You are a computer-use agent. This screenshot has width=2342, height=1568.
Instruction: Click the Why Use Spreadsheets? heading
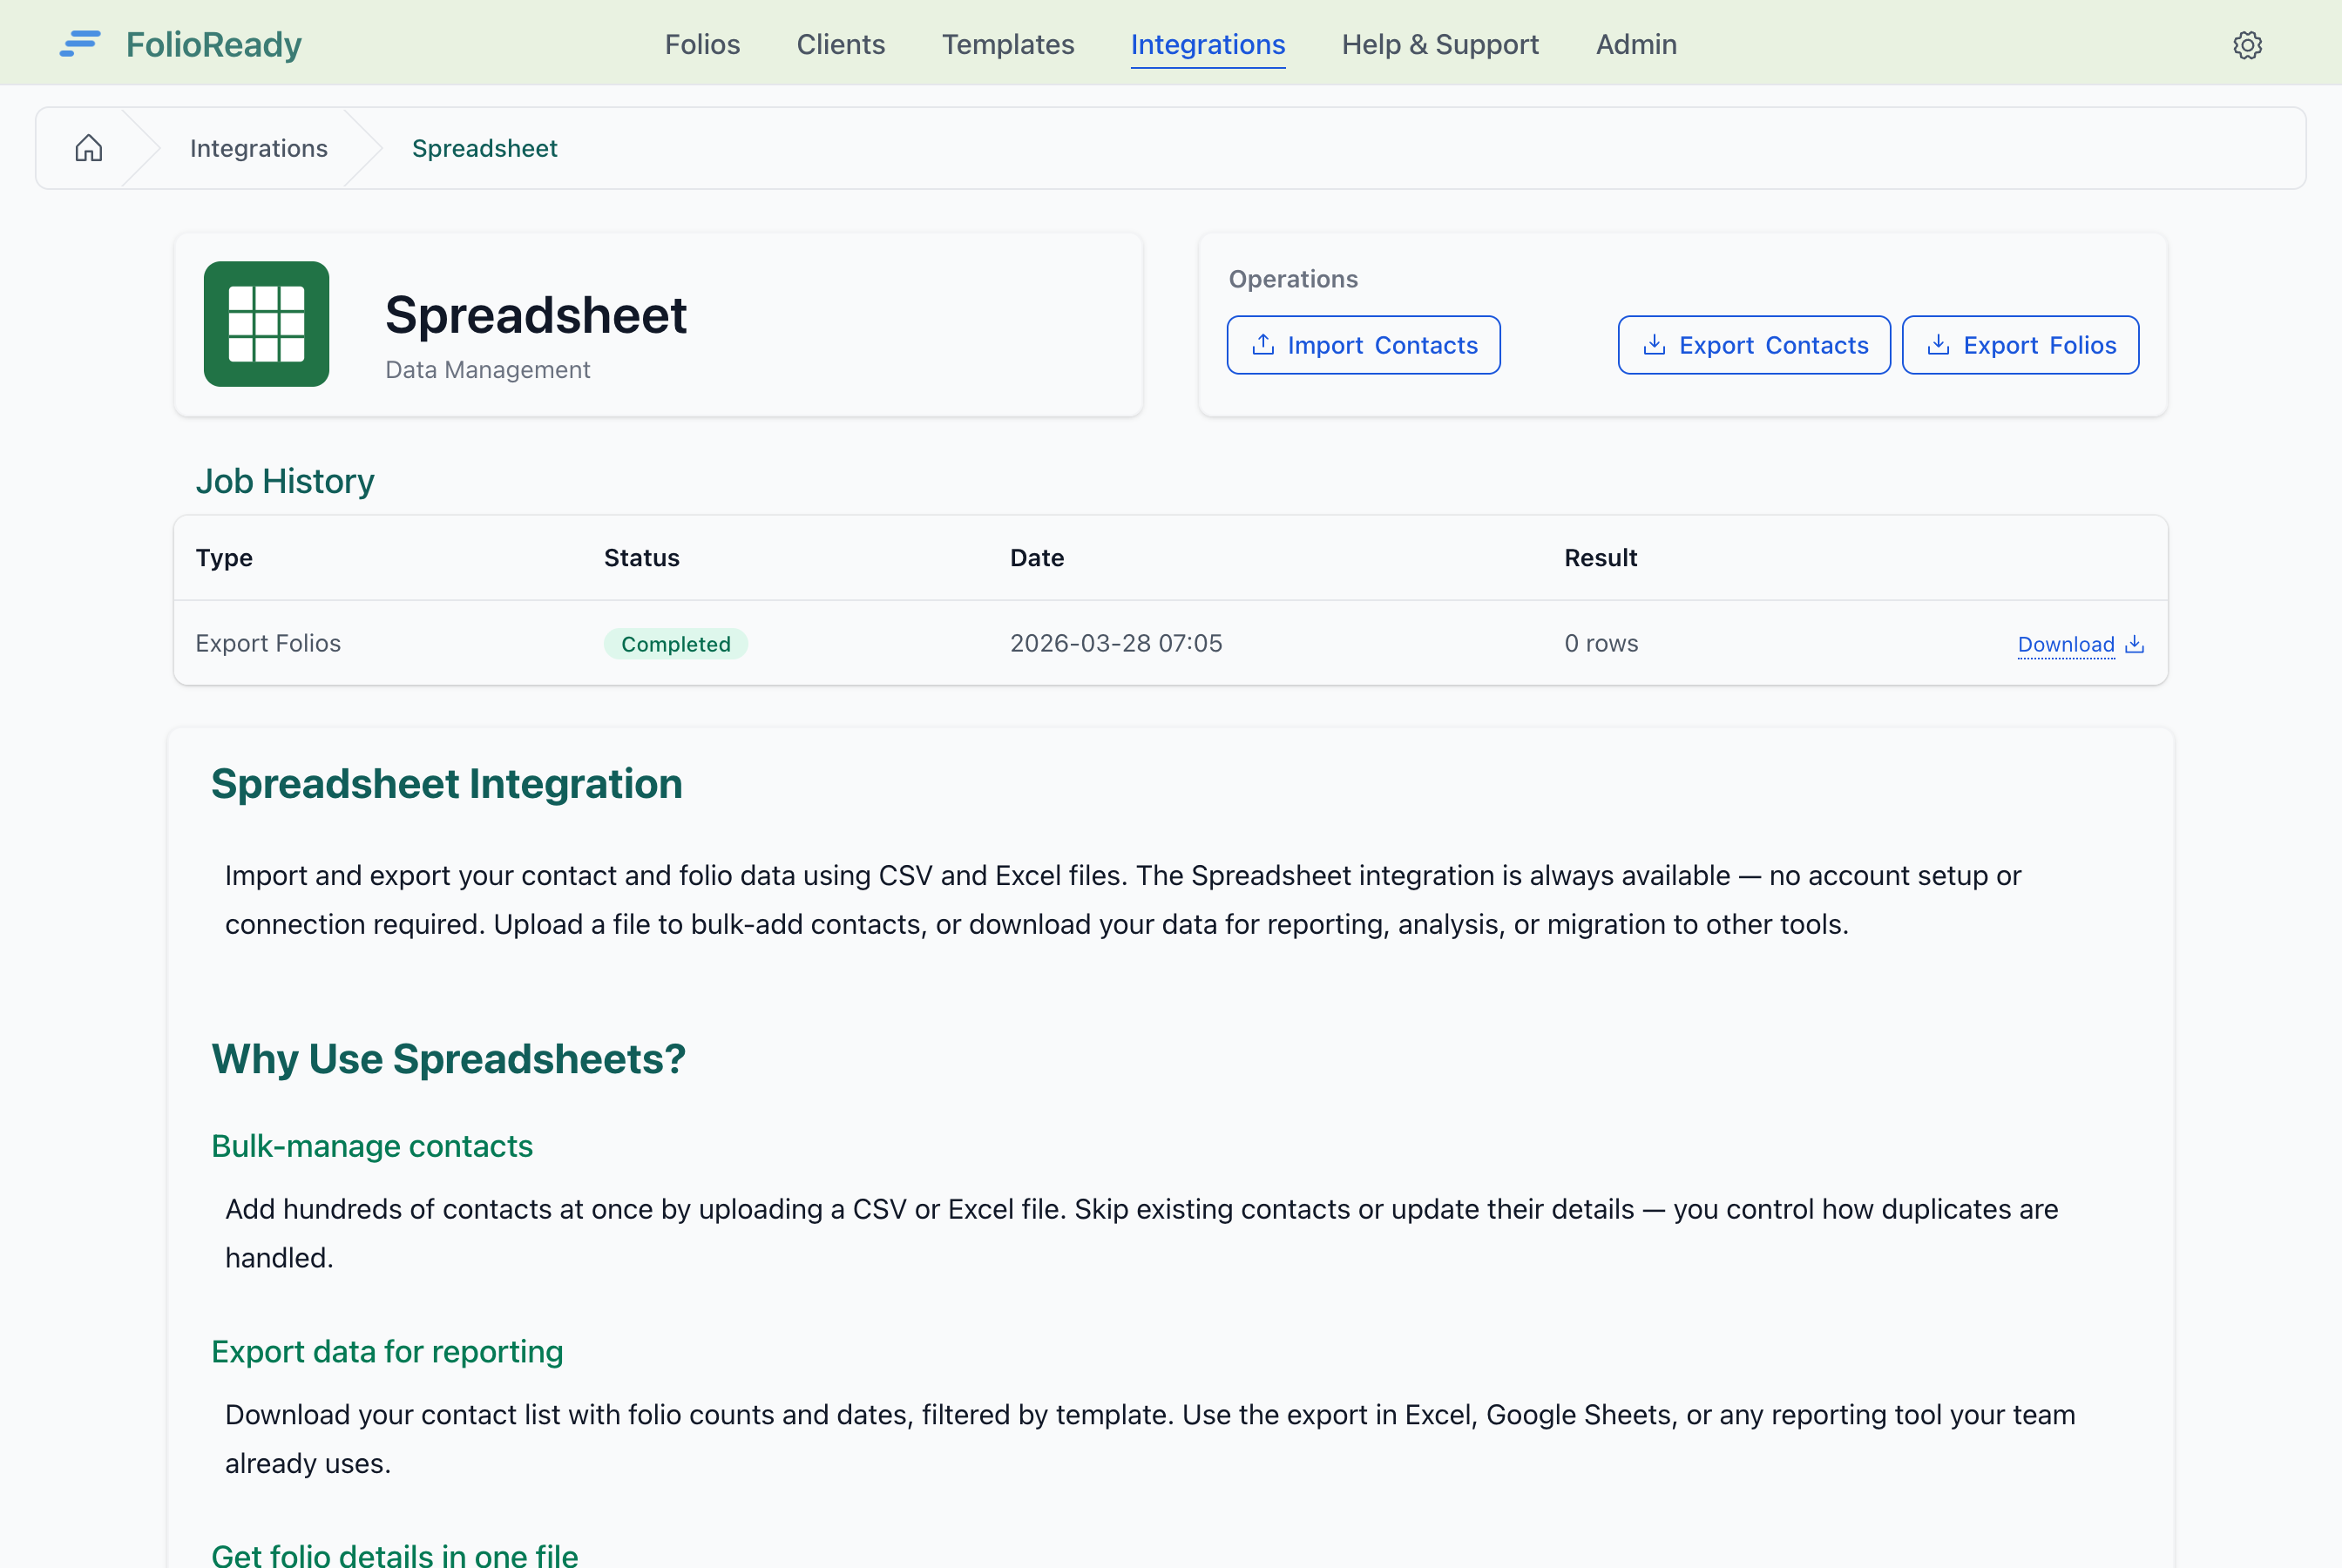448,1060
